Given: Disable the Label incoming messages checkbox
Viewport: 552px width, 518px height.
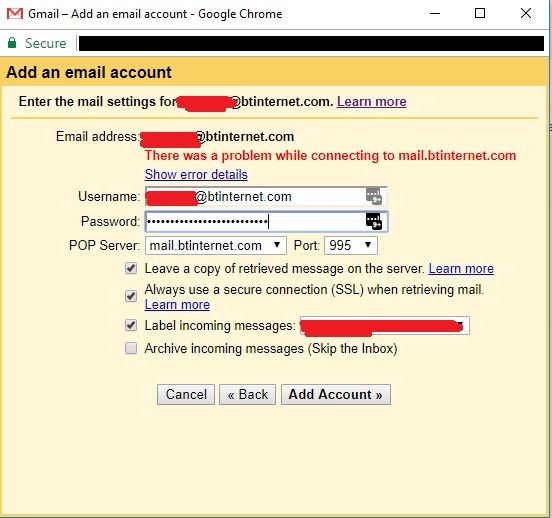Looking at the screenshot, I should tap(131, 325).
